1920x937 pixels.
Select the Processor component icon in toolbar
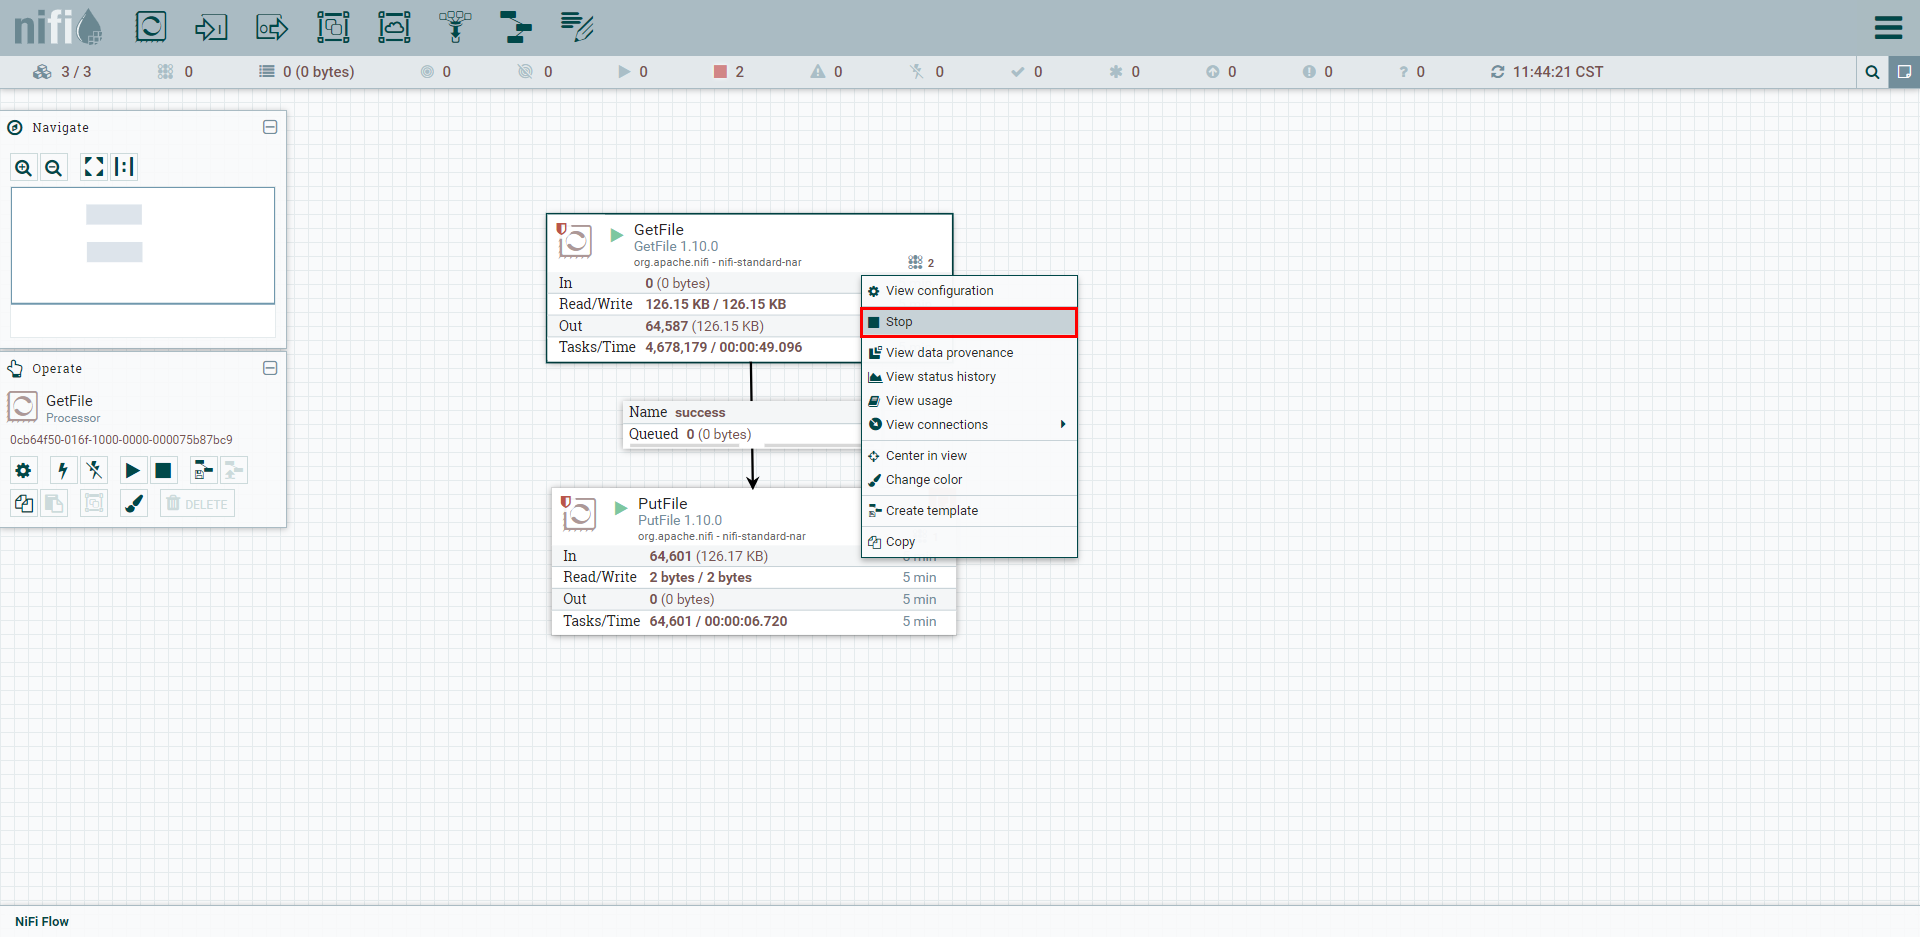coord(151,27)
